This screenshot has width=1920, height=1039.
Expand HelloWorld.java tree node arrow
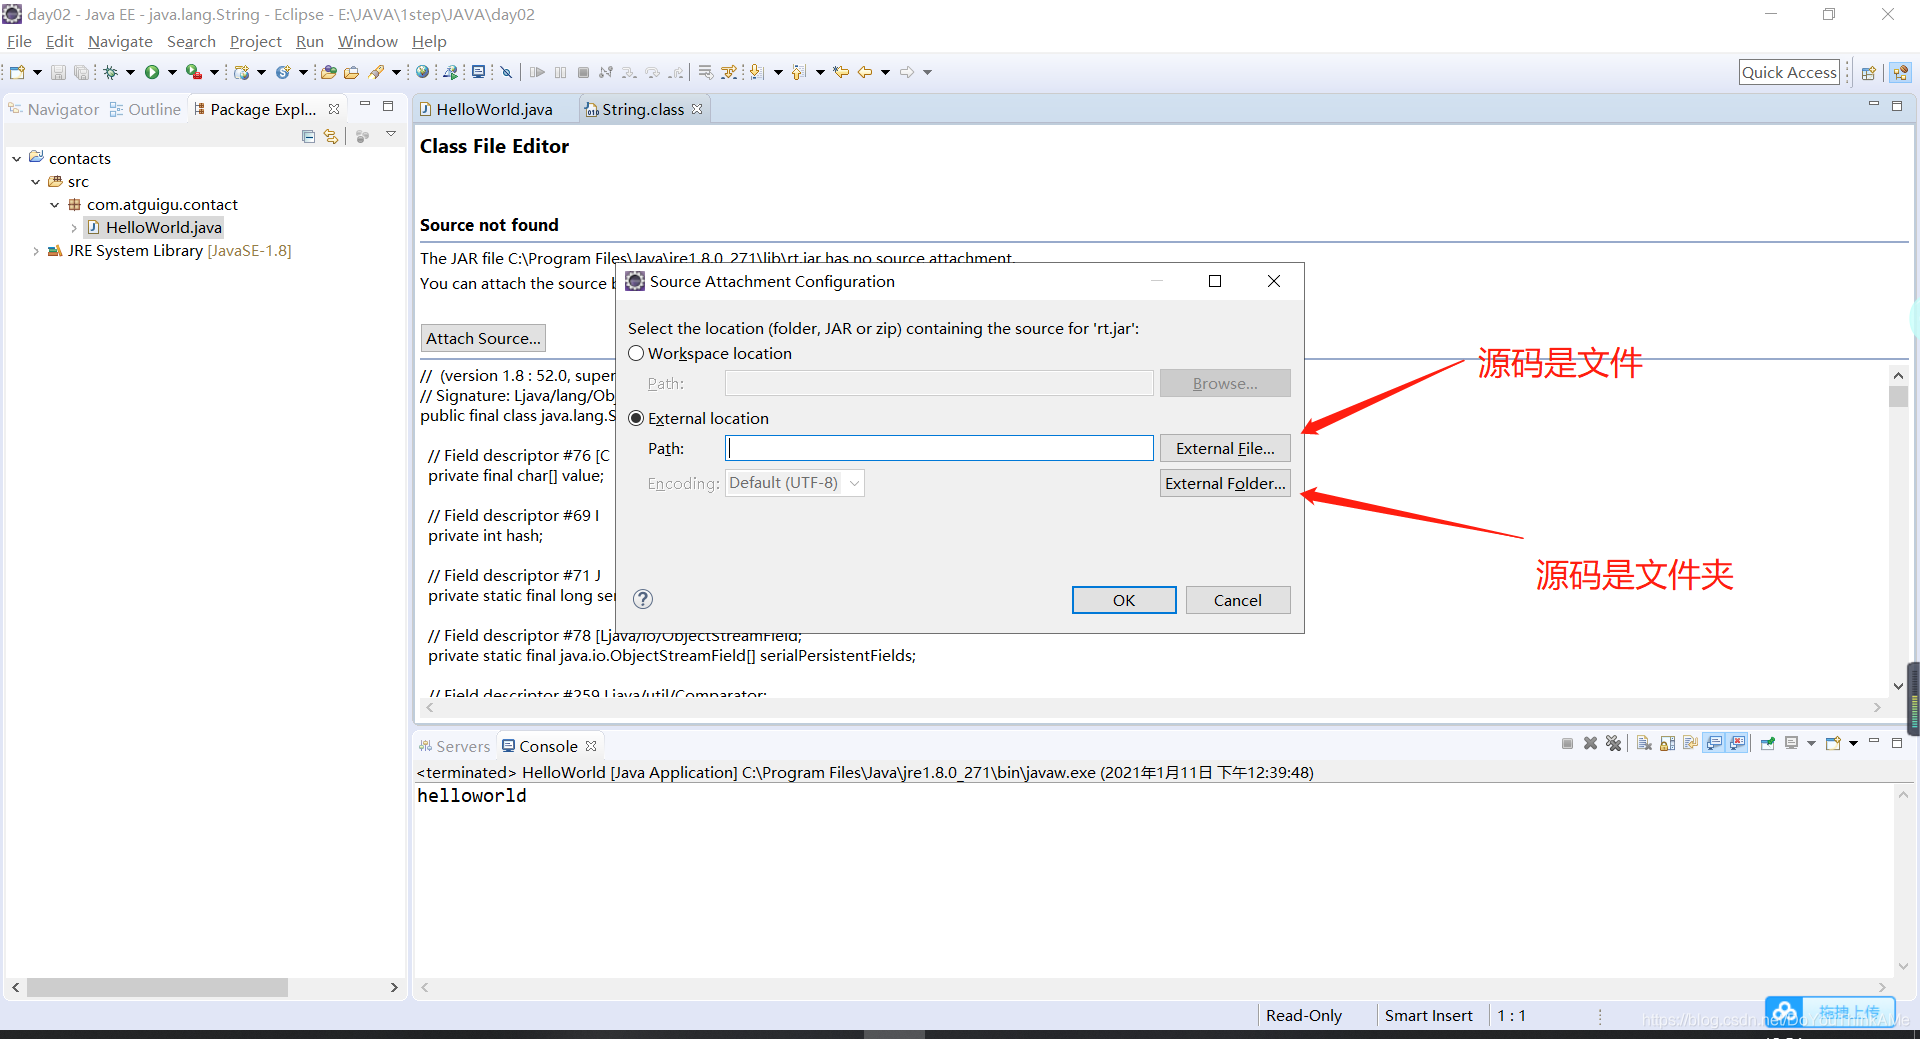pyautogui.click(x=73, y=228)
